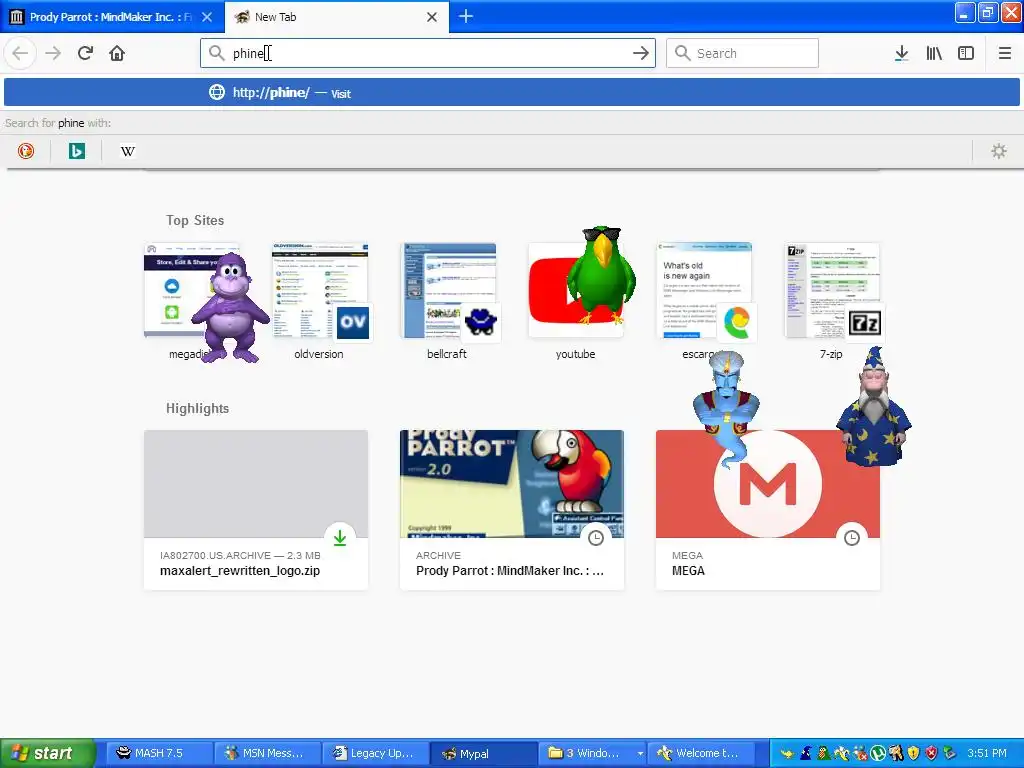1024x768 pixels.
Task: Search with Wikipedia engine icon
Action: [127, 152]
